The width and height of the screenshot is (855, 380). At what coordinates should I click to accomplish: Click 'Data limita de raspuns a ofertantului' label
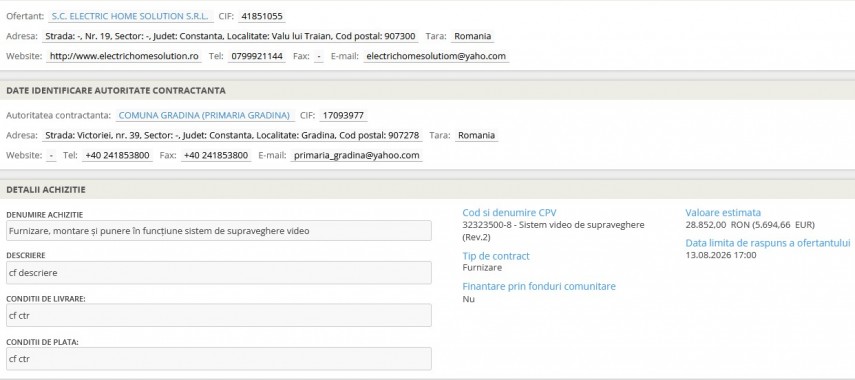pos(768,243)
